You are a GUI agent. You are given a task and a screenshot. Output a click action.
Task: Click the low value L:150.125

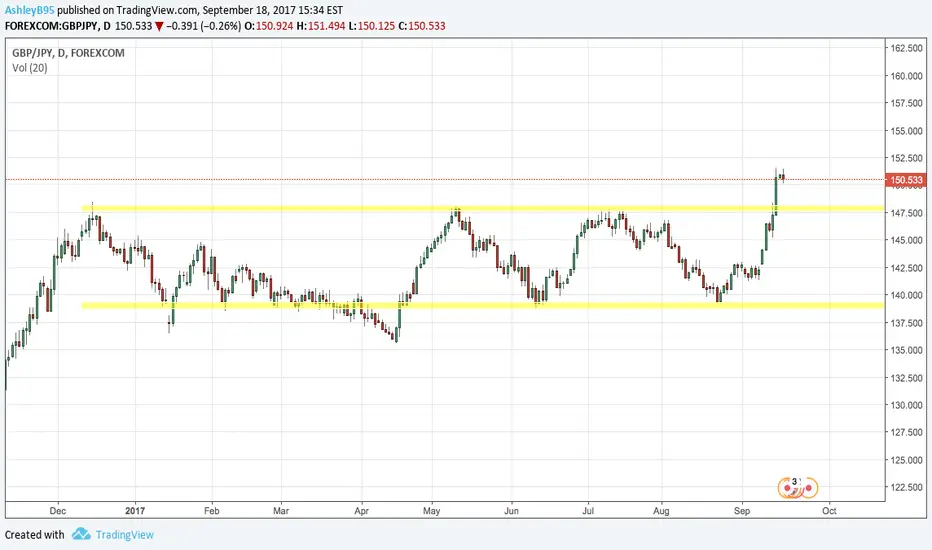(371, 26)
